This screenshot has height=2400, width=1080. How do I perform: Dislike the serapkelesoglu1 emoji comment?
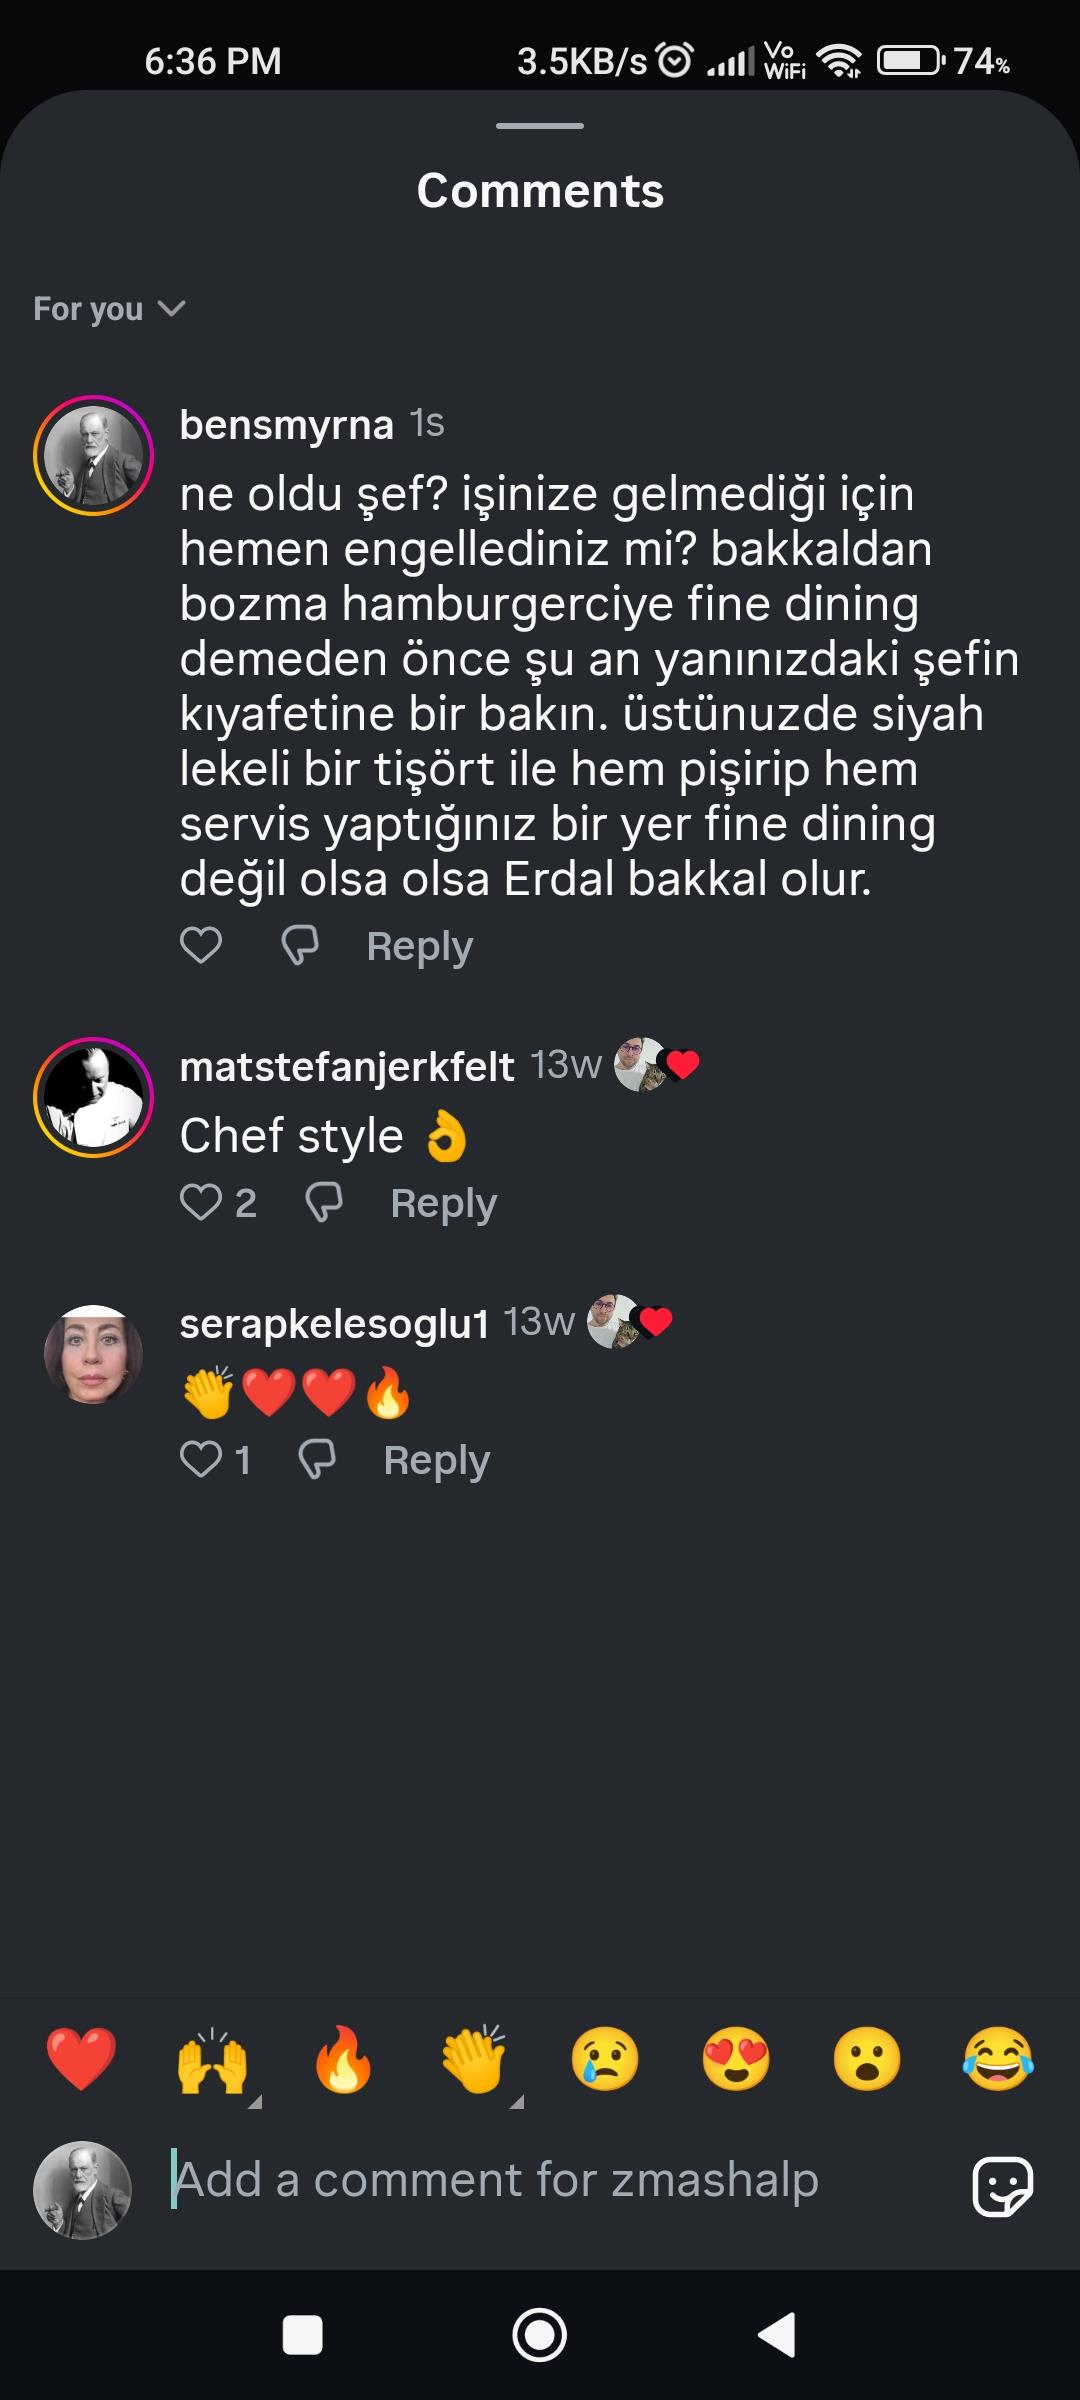click(317, 1460)
